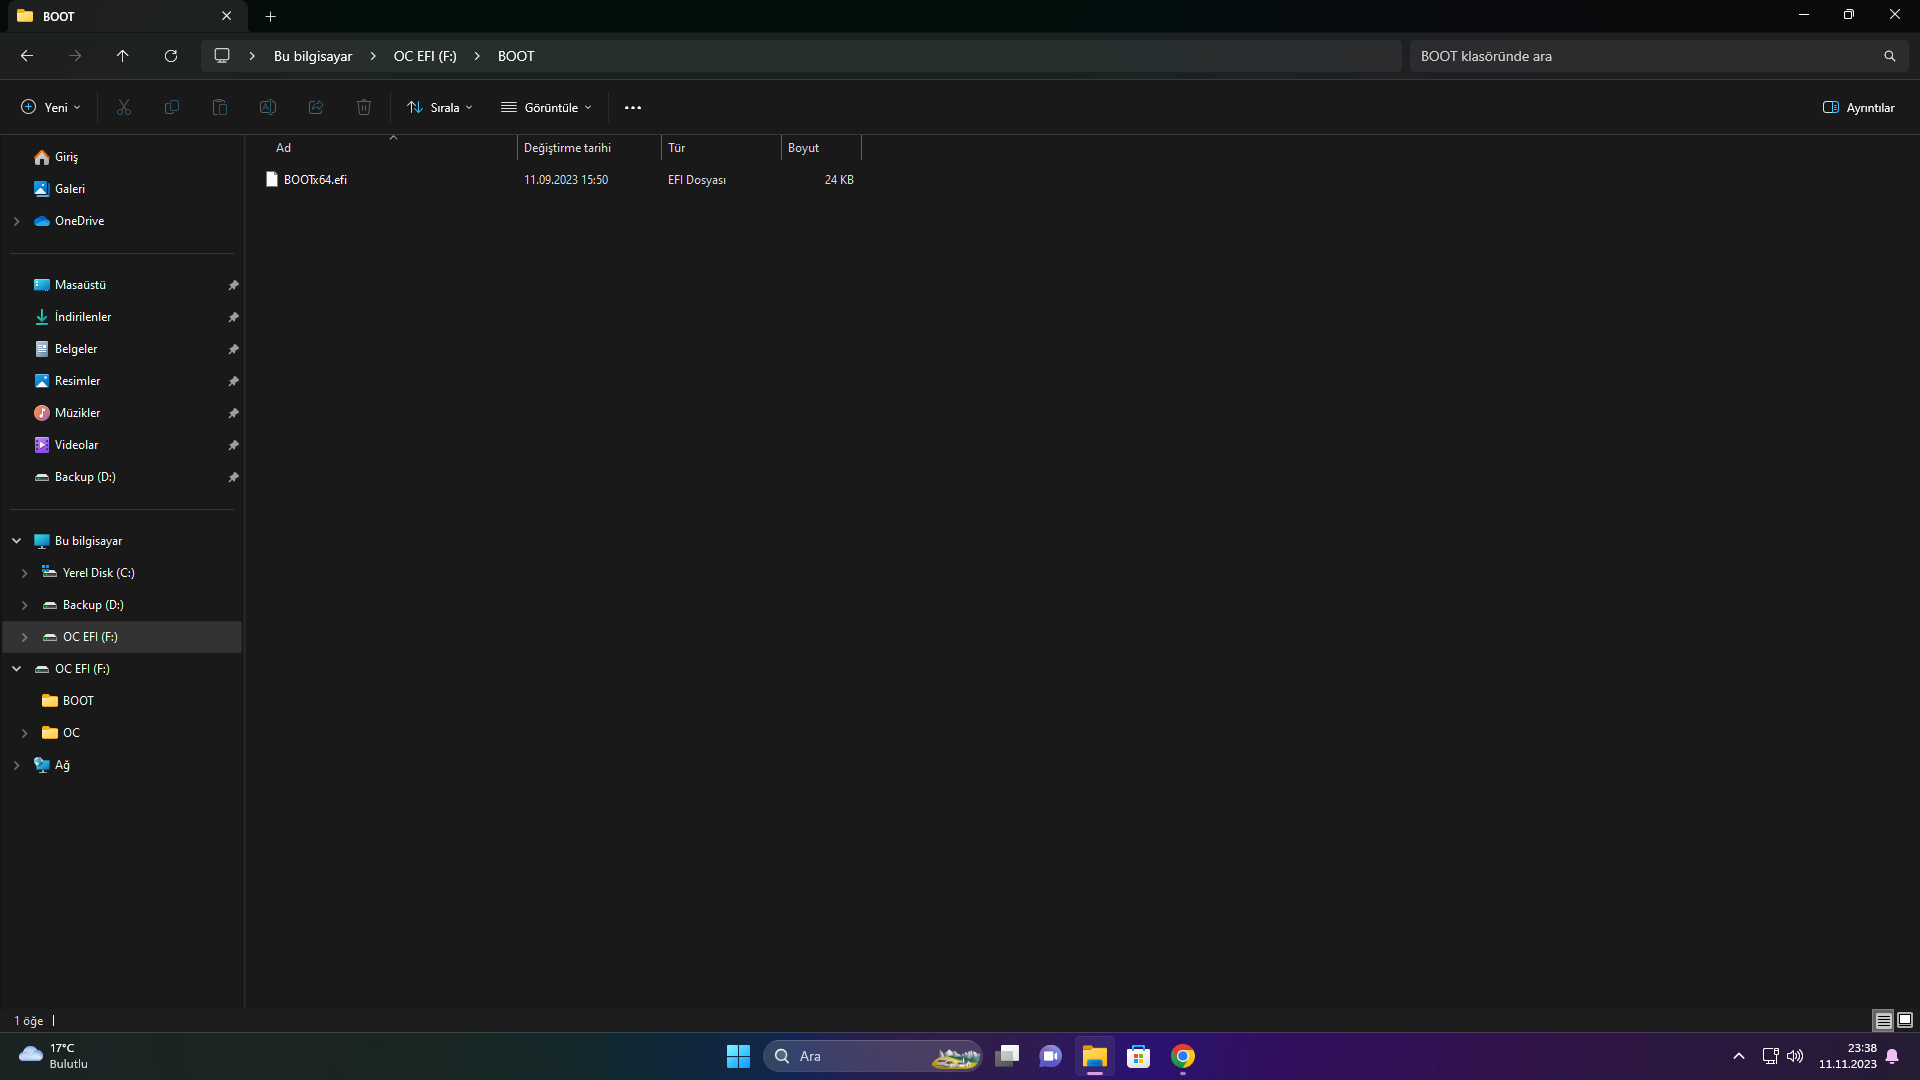Click the back navigation arrow
The image size is (1920, 1080).
[x=27, y=56]
